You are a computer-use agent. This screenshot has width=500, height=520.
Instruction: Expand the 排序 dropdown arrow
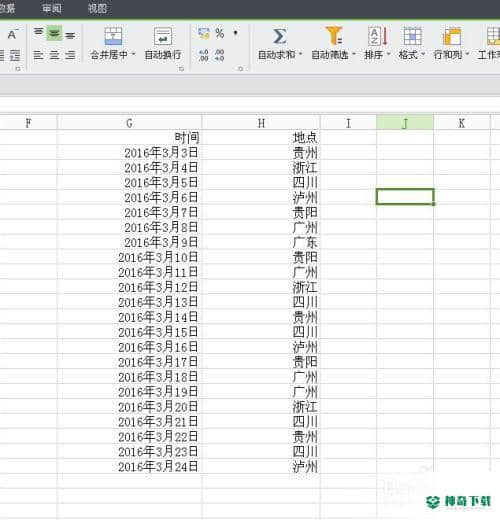click(388, 54)
